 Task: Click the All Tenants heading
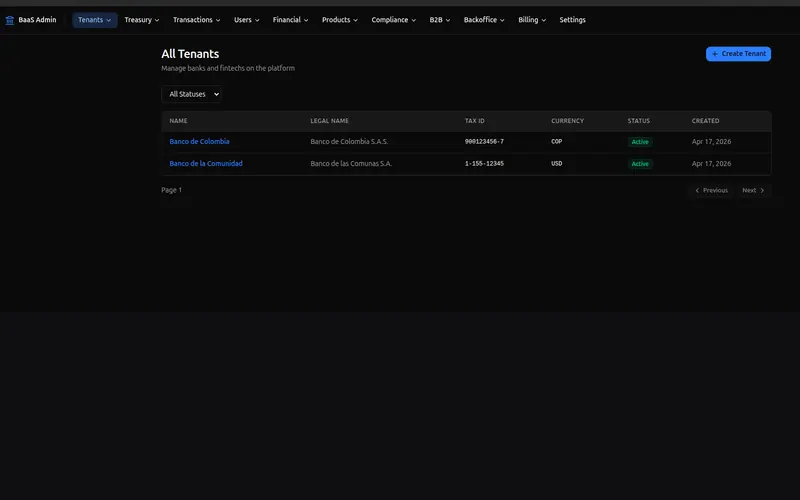click(x=190, y=54)
